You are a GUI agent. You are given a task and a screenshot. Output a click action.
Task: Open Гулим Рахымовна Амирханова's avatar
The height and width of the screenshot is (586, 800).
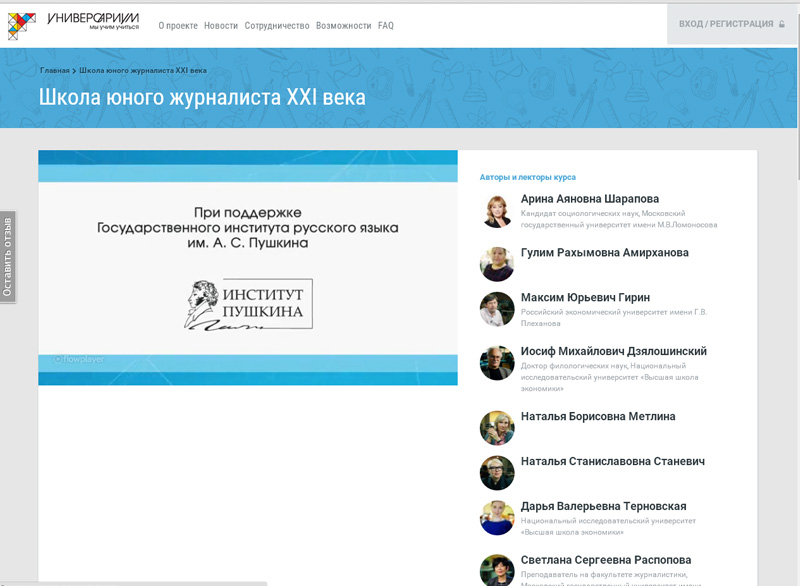[497, 264]
